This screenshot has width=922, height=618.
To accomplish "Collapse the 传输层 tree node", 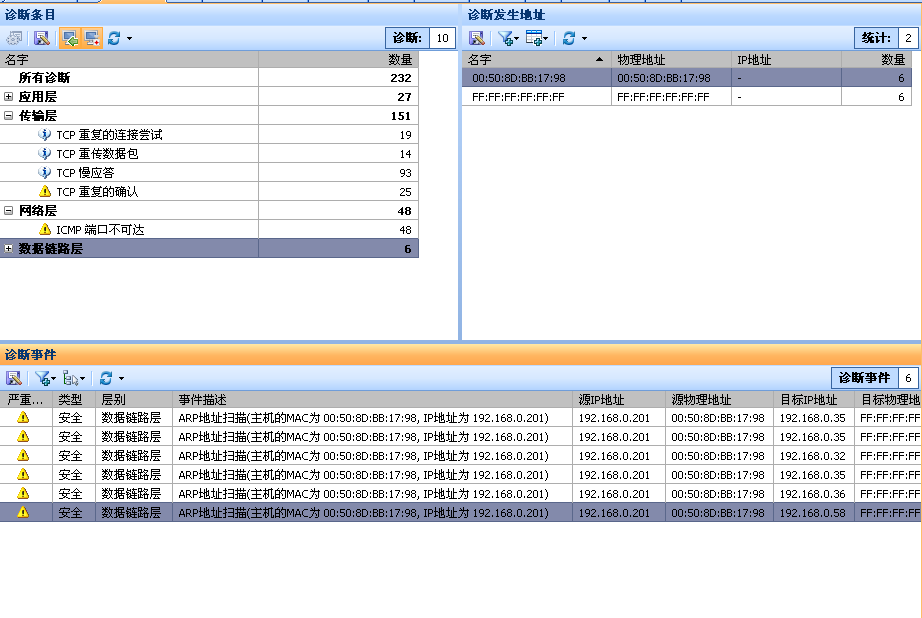I will (8, 116).
